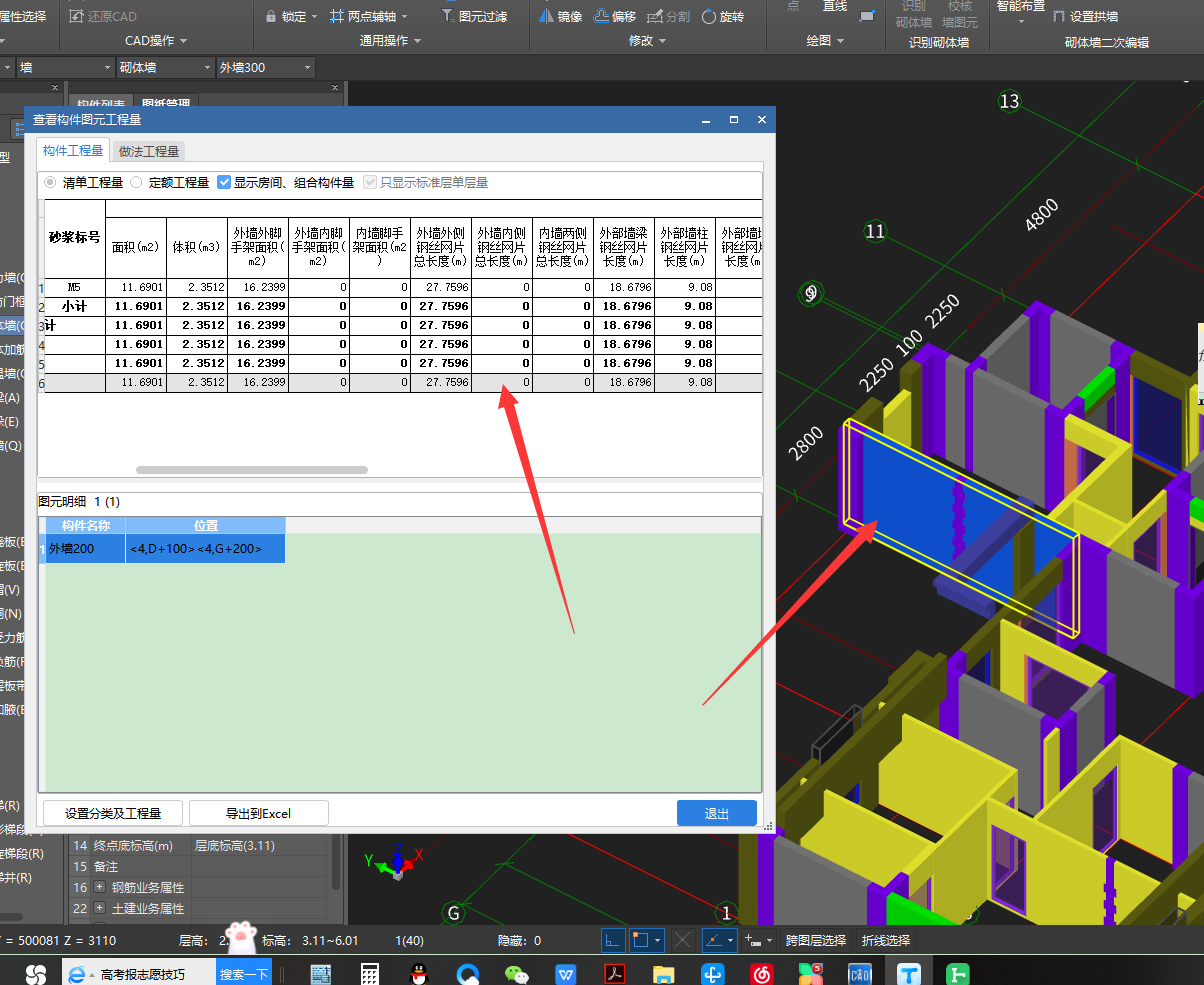Open the 砌体墙 type dropdown
This screenshot has width=1204, height=985.
[x=165, y=67]
